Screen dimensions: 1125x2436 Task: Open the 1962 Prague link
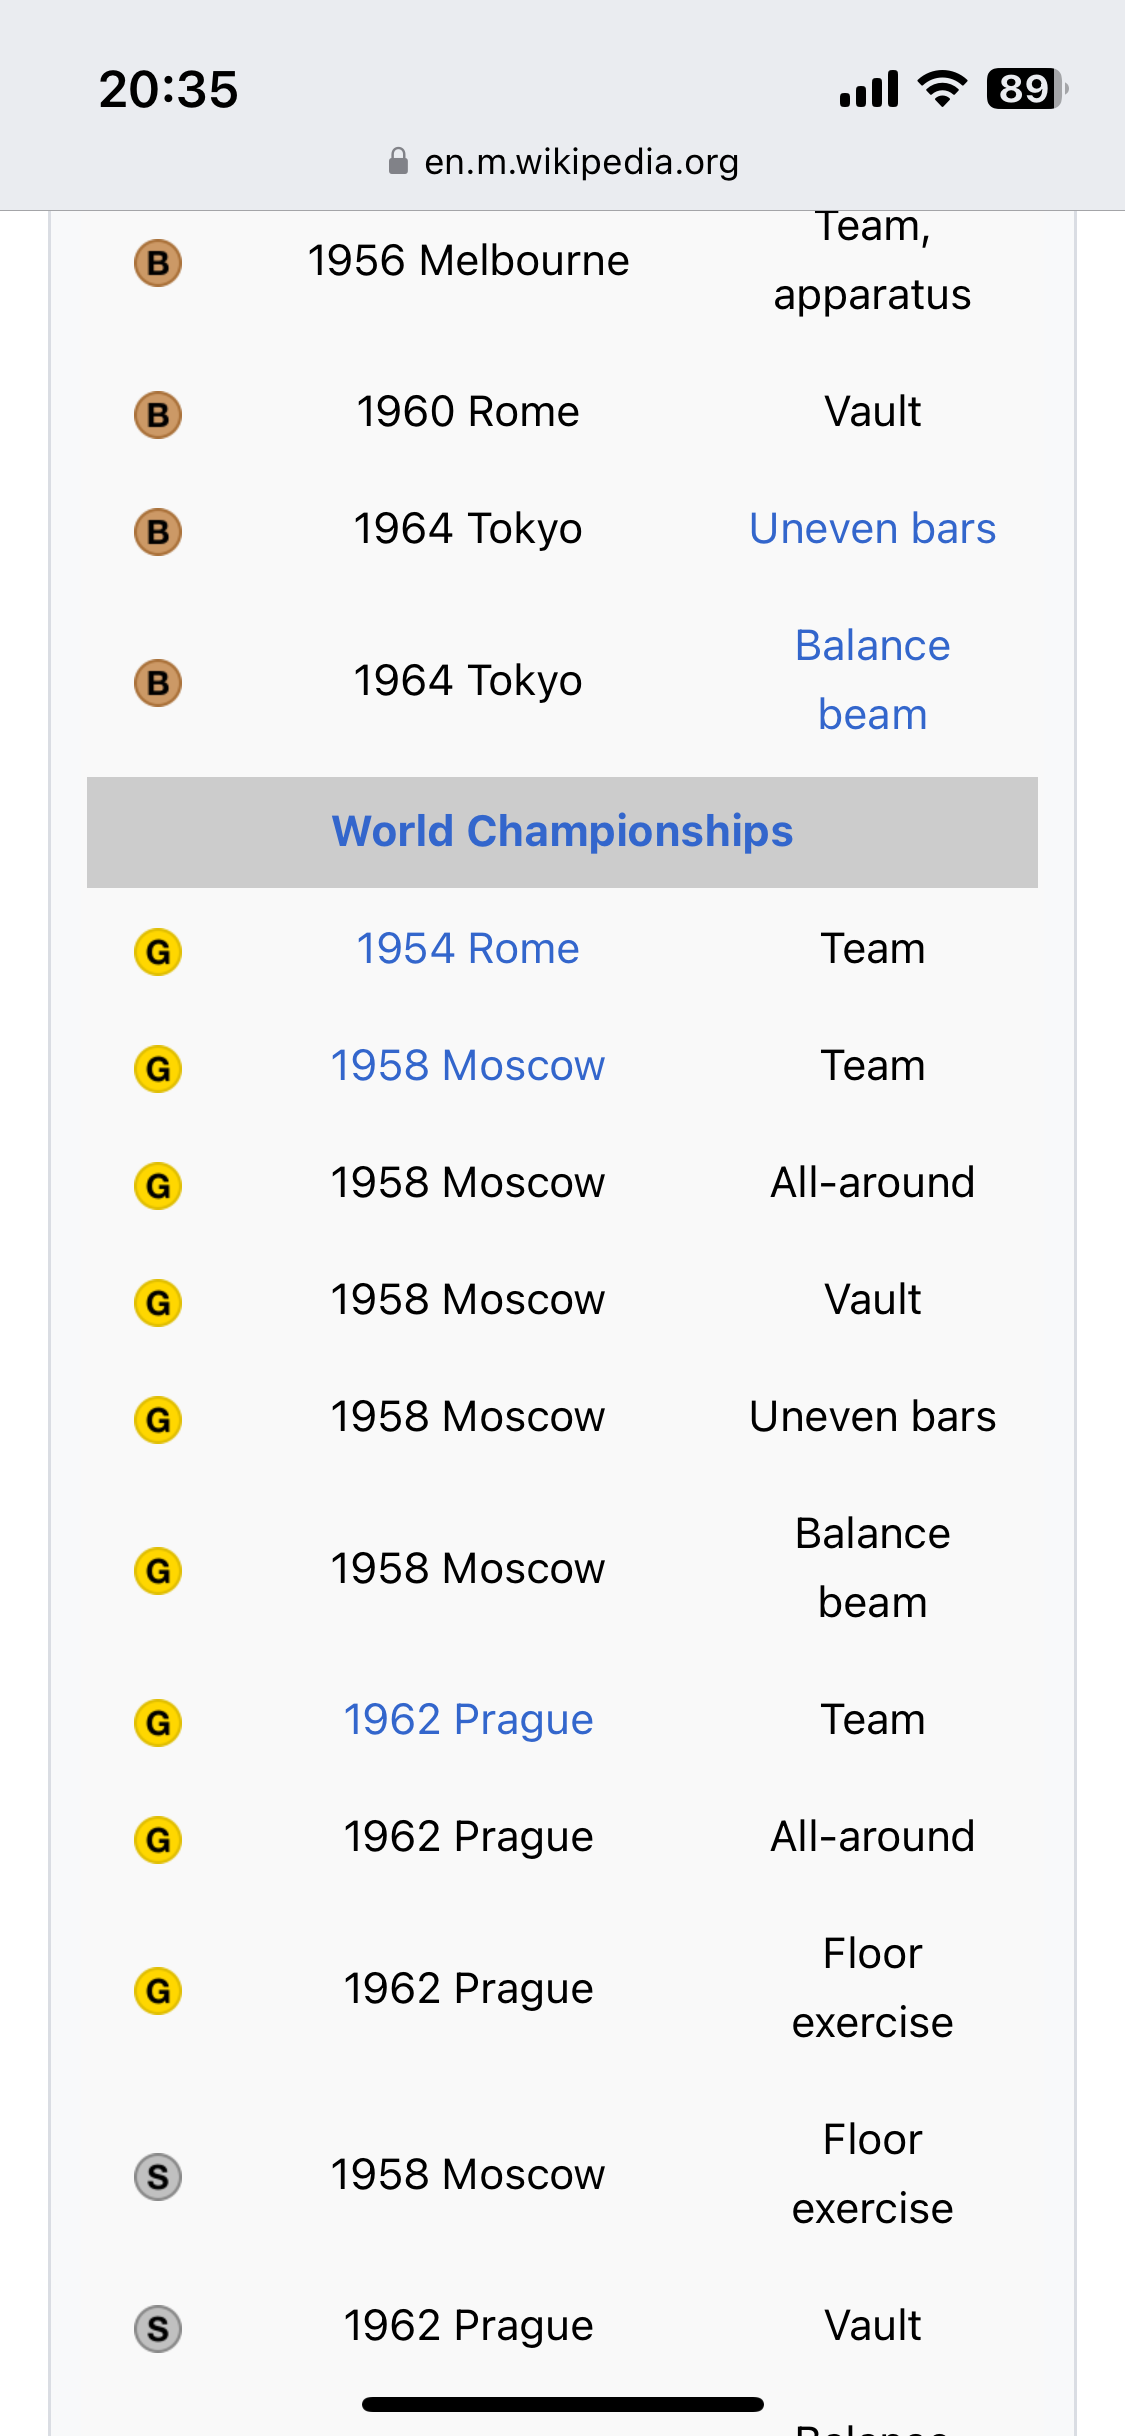click(468, 1720)
